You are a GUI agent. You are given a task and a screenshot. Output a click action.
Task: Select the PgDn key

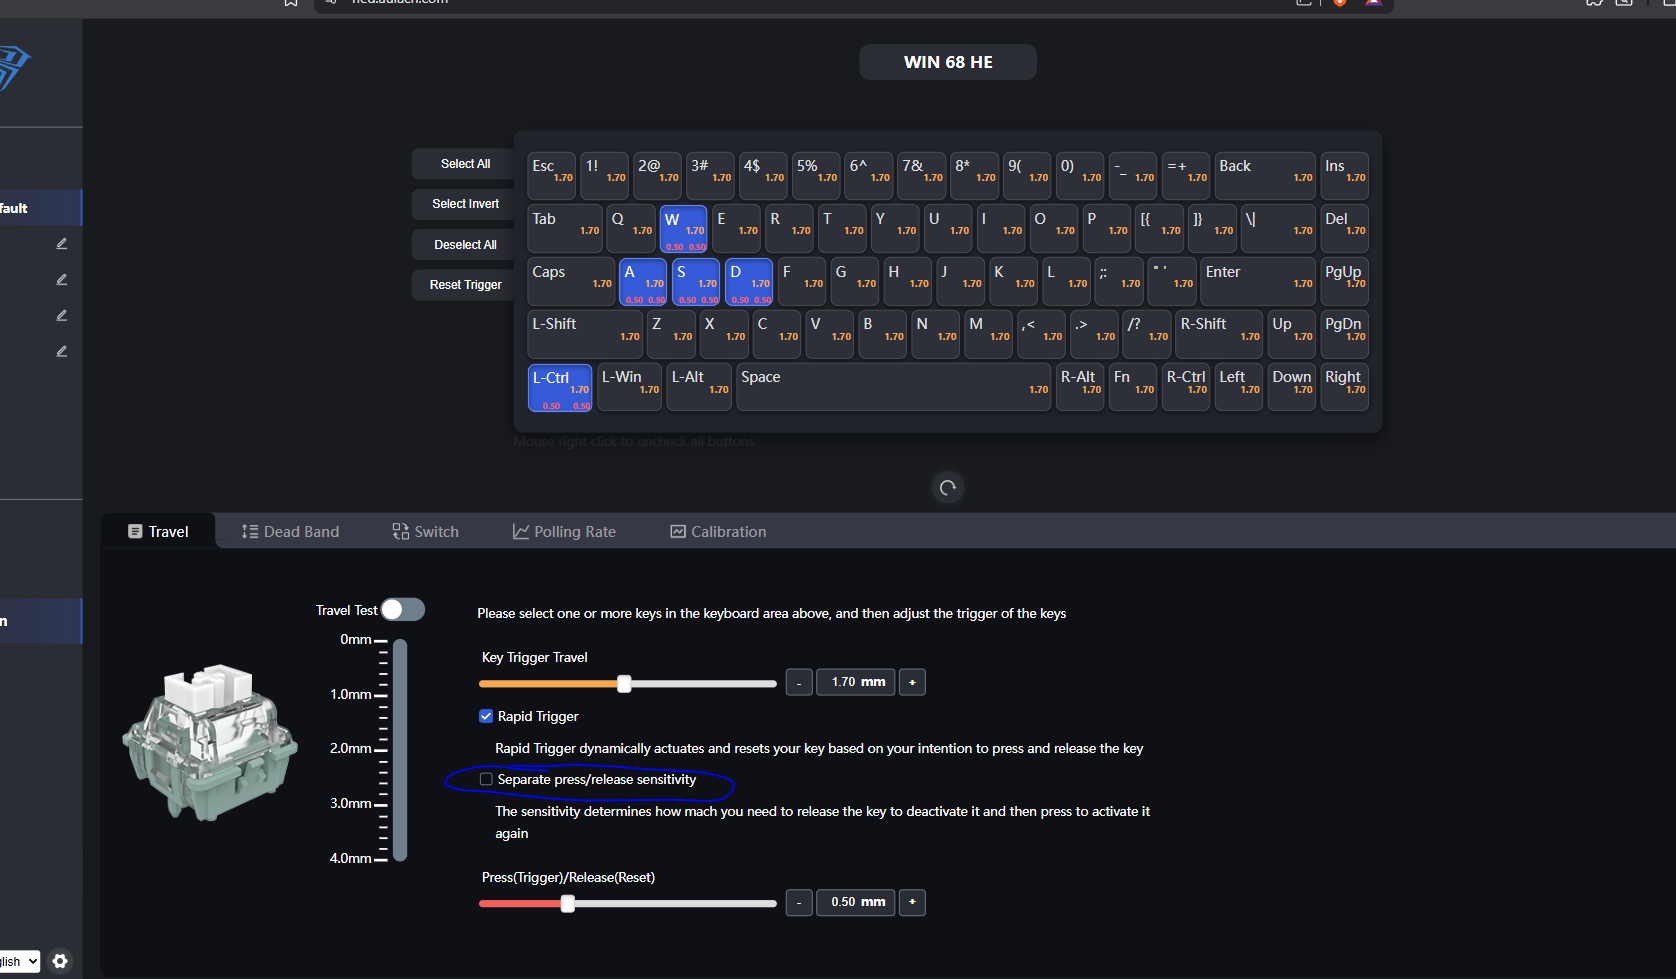[1345, 335]
